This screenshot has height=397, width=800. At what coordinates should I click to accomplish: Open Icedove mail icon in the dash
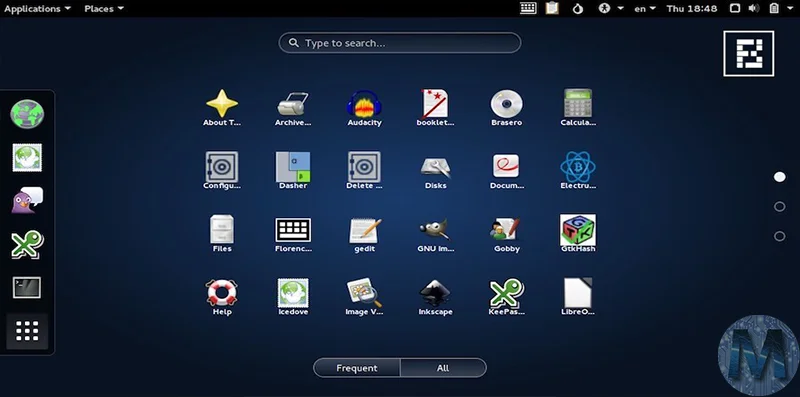(x=27, y=158)
